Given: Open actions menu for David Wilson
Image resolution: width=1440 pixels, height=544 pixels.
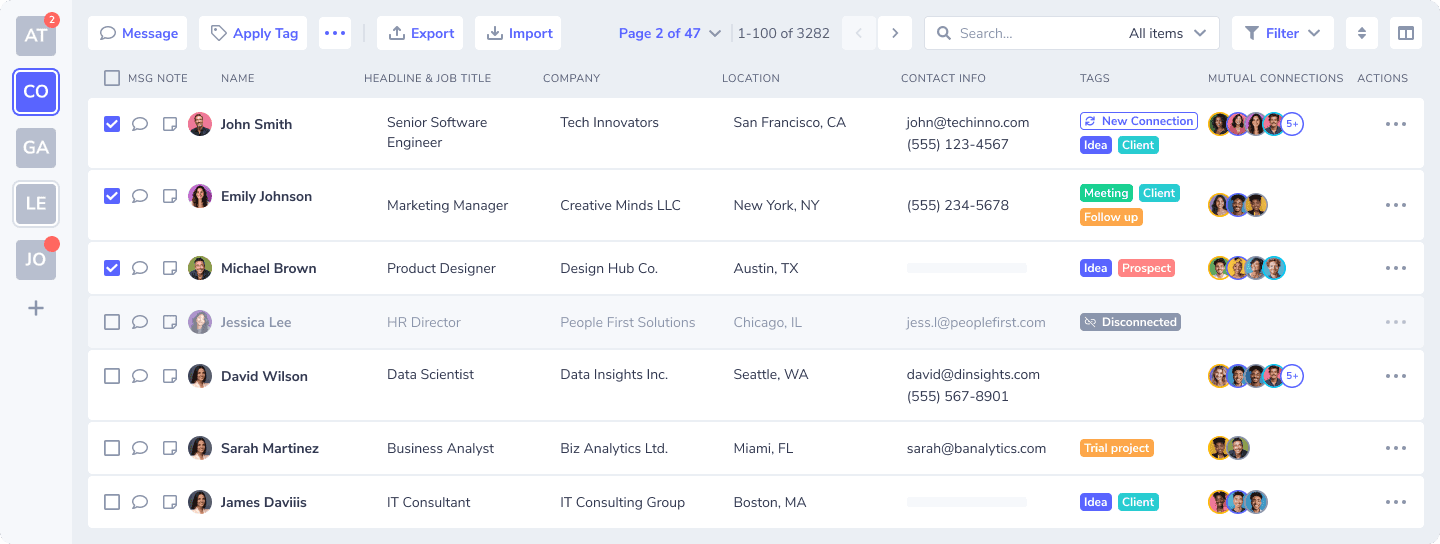Looking at the screenshot, I should click(1396, 376).
